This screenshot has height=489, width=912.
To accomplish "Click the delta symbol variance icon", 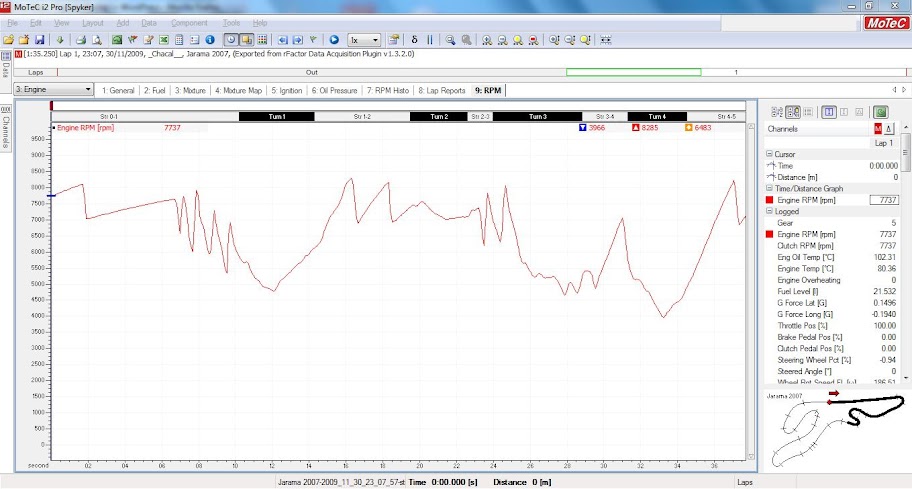I will point(414,40).
